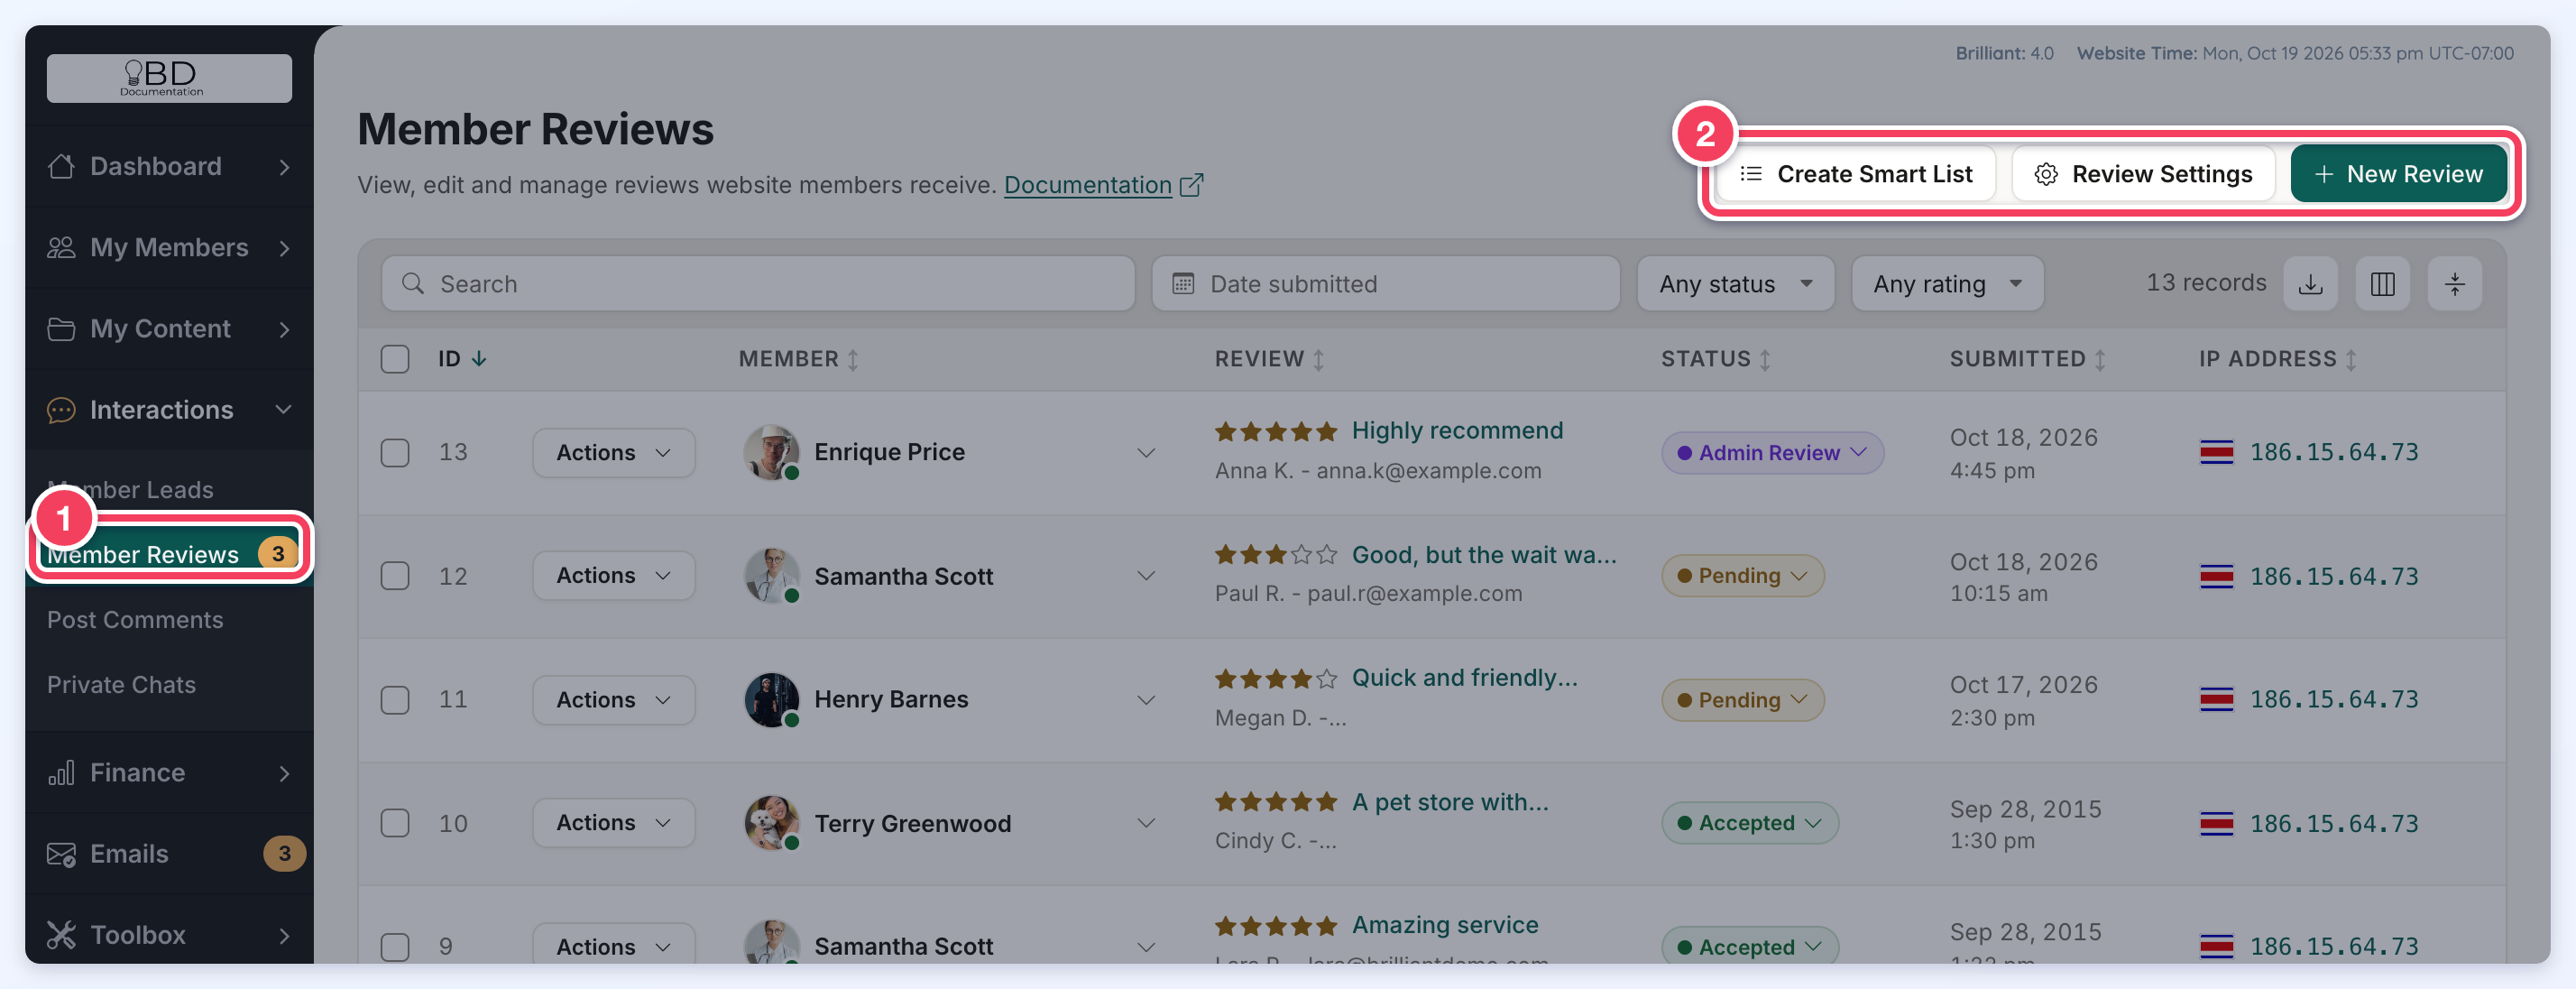Click the My Members people icon
The image size is (2576, 989).
click(61, 247)
